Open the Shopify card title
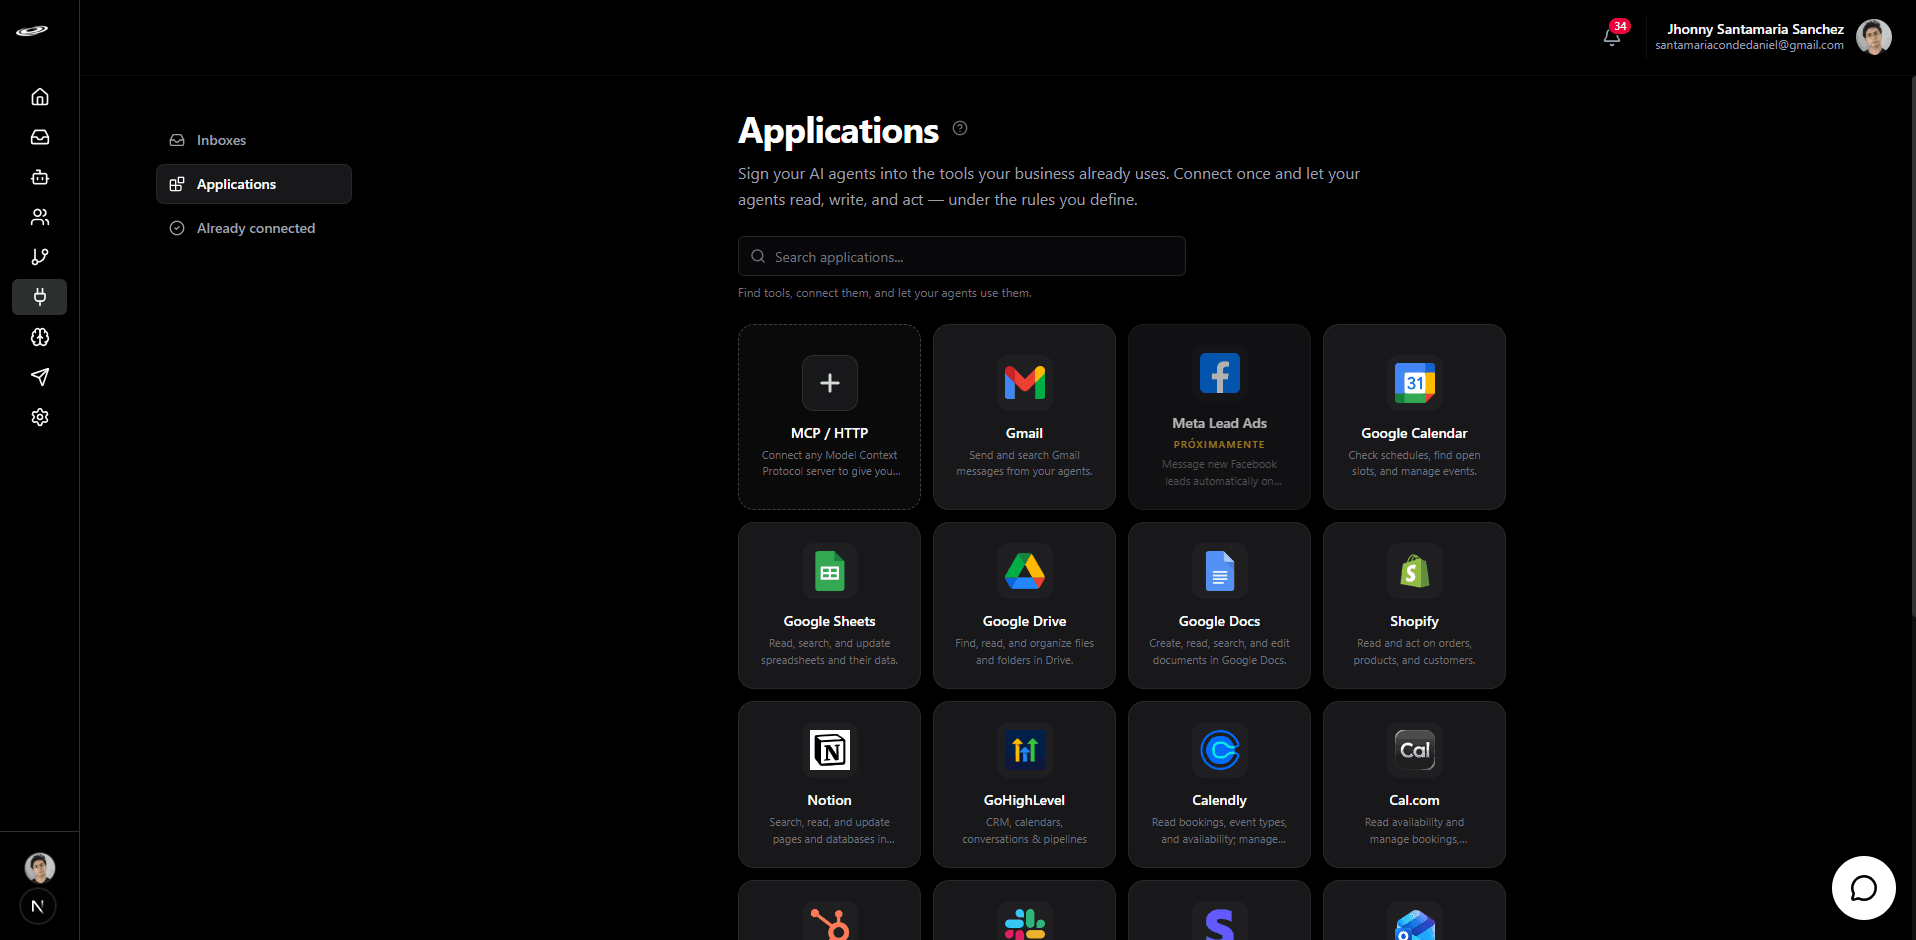 [1415, 621]
